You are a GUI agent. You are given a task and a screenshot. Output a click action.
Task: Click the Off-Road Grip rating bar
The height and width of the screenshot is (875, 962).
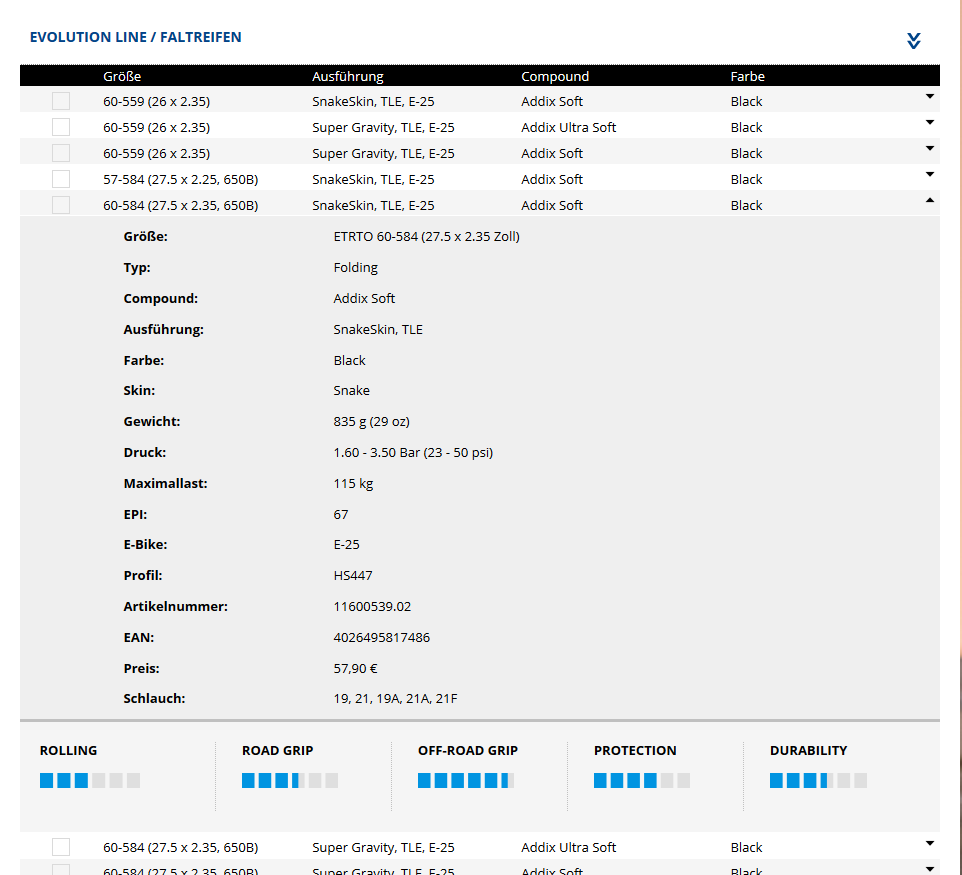pyautogui.click(x=466, y=781)
